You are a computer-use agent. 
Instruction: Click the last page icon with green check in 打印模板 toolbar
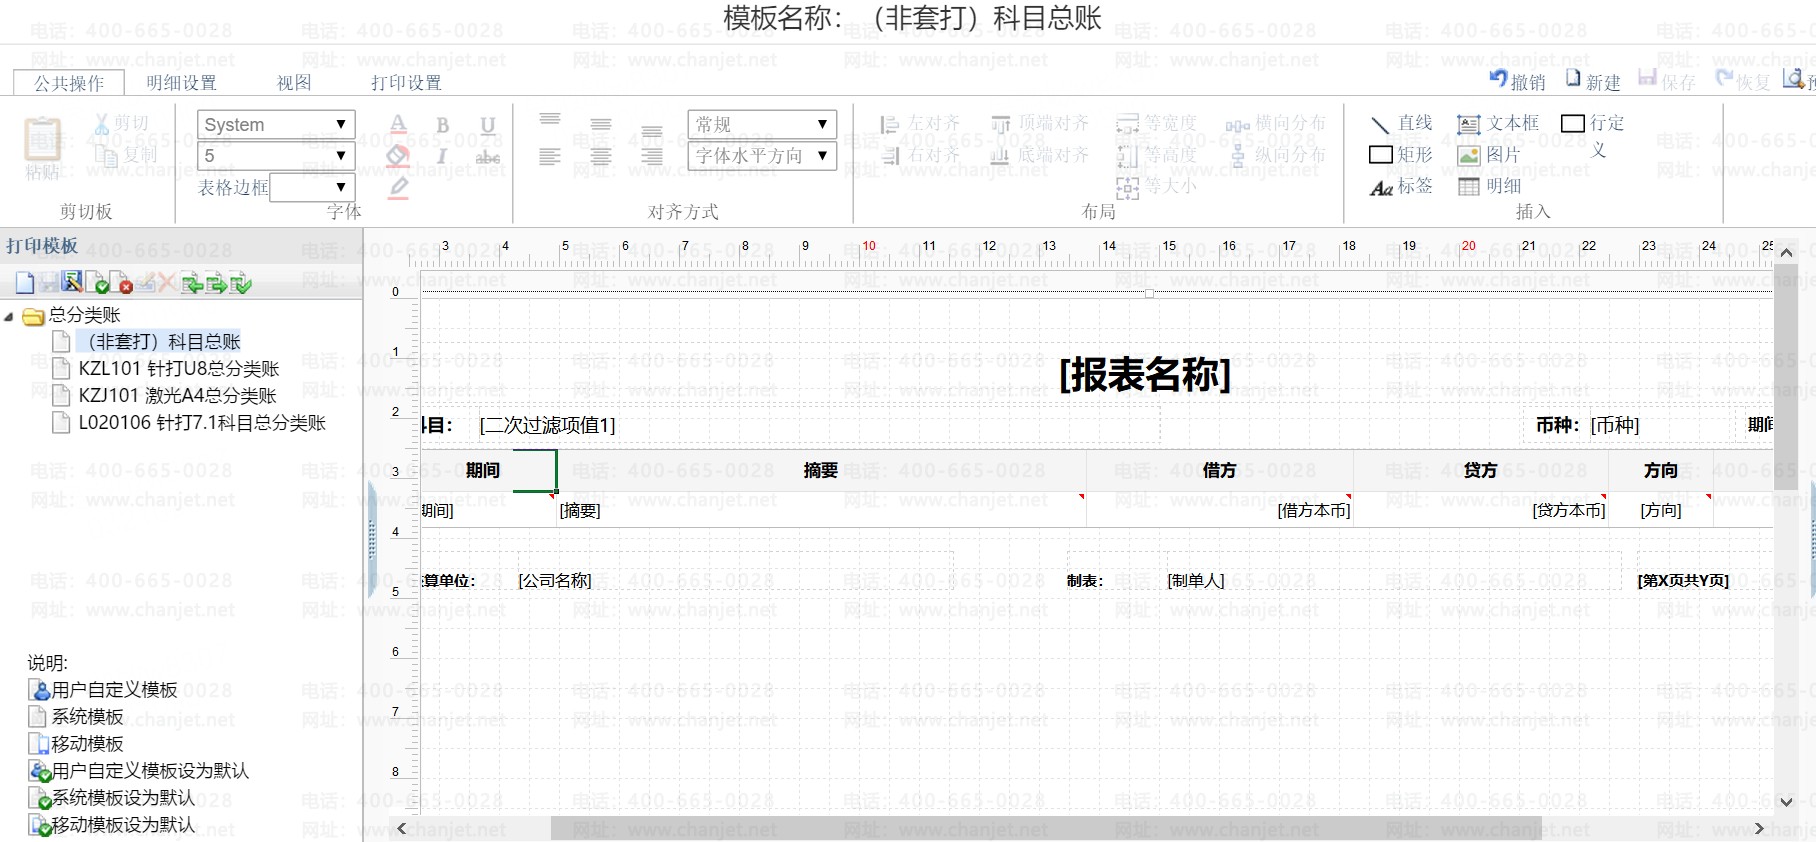coord(240,283)
